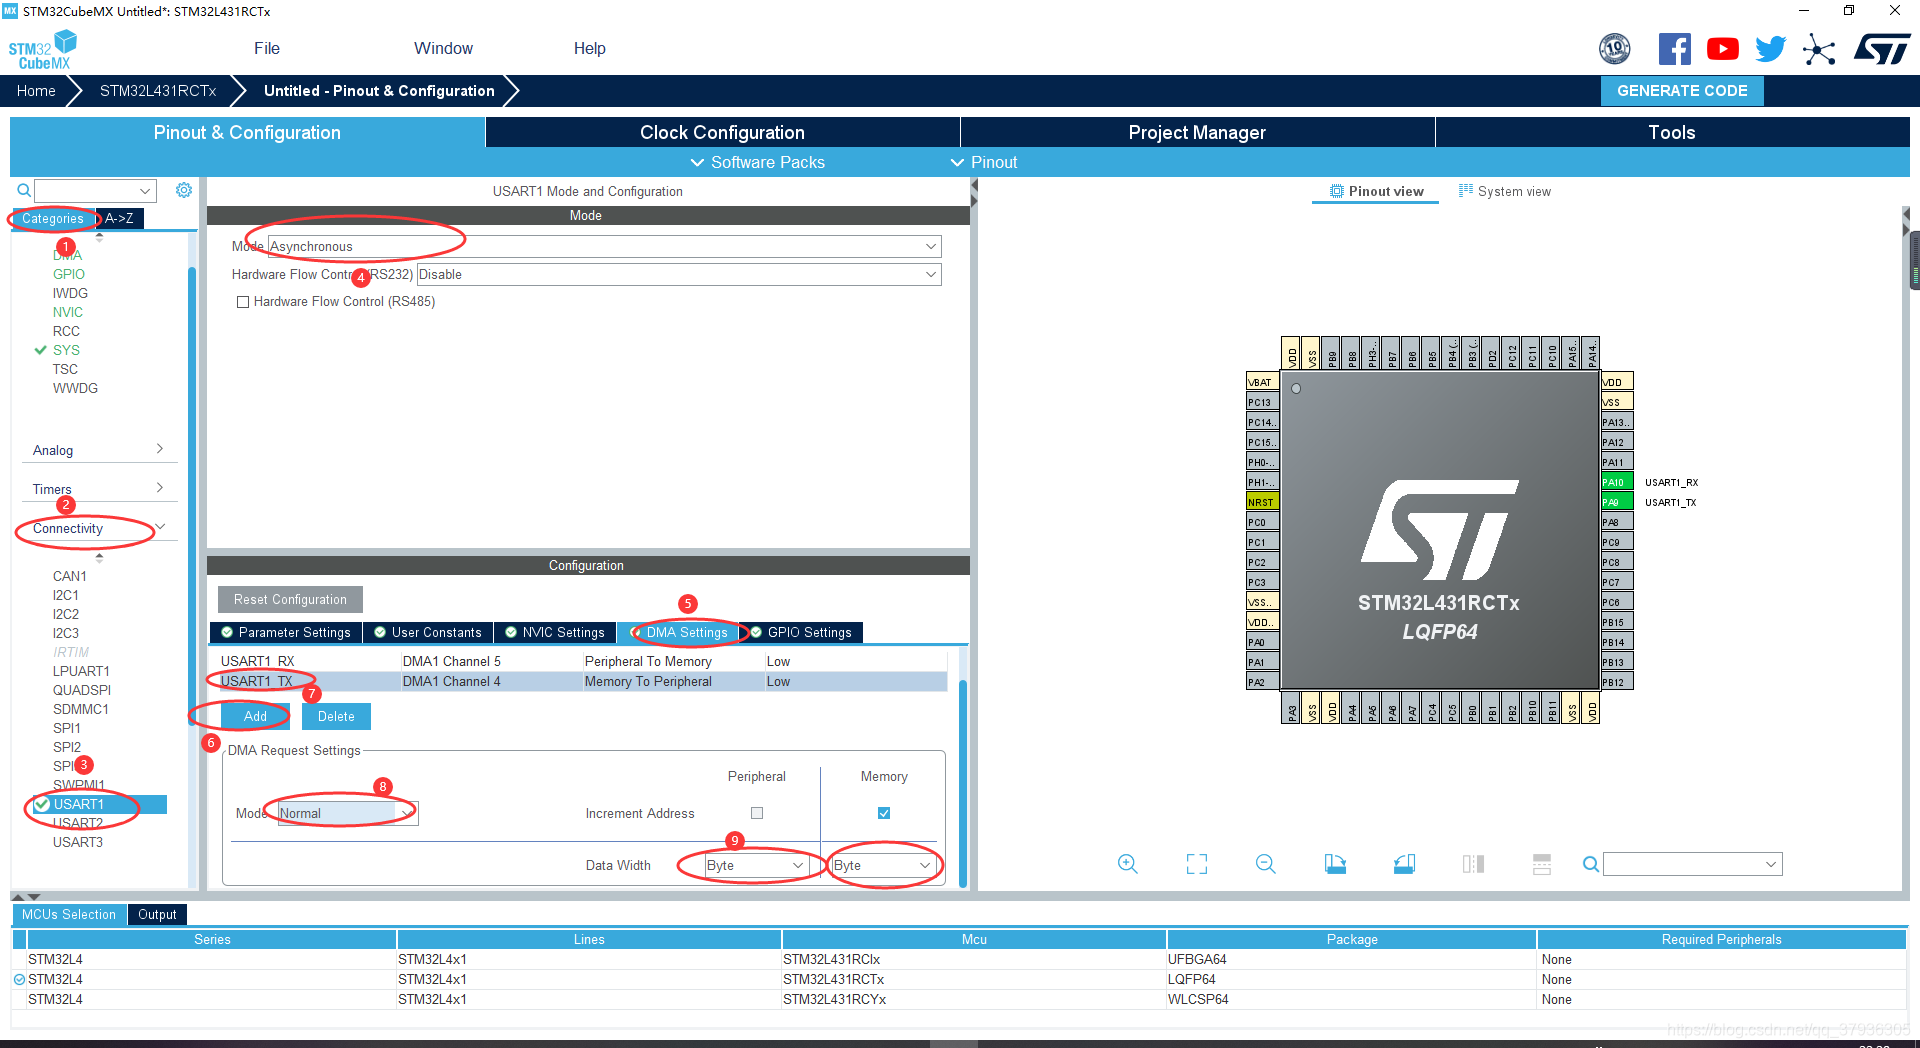Open the USART Mode dropdown

pyautogui.click(x=604, y=246)
